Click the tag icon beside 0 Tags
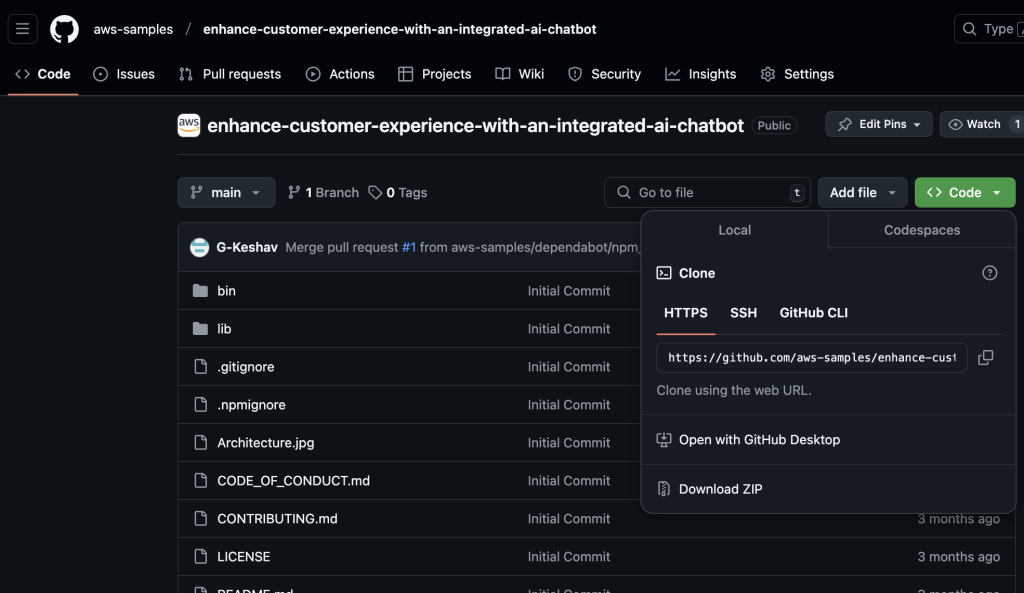The height and width of the screenshot is (593, 1024). (375, 193)
